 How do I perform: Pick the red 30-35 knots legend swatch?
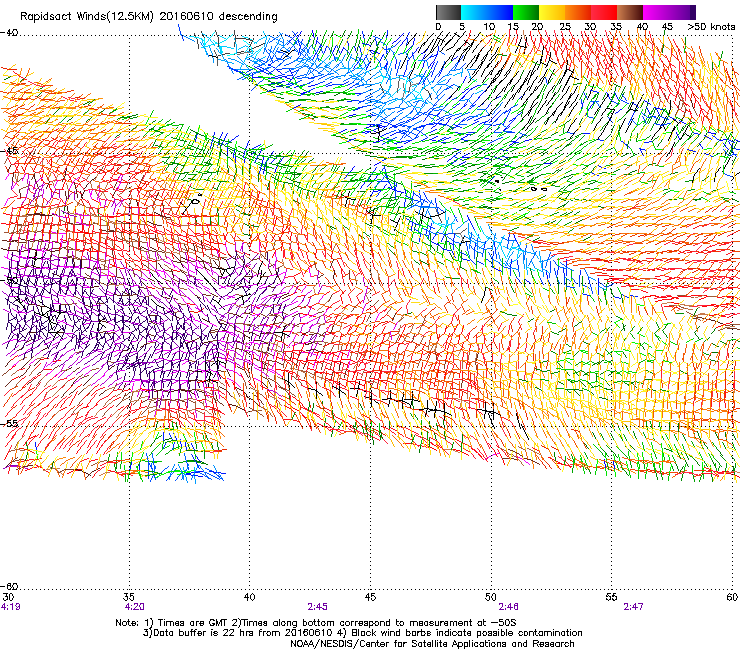(604, 12)
